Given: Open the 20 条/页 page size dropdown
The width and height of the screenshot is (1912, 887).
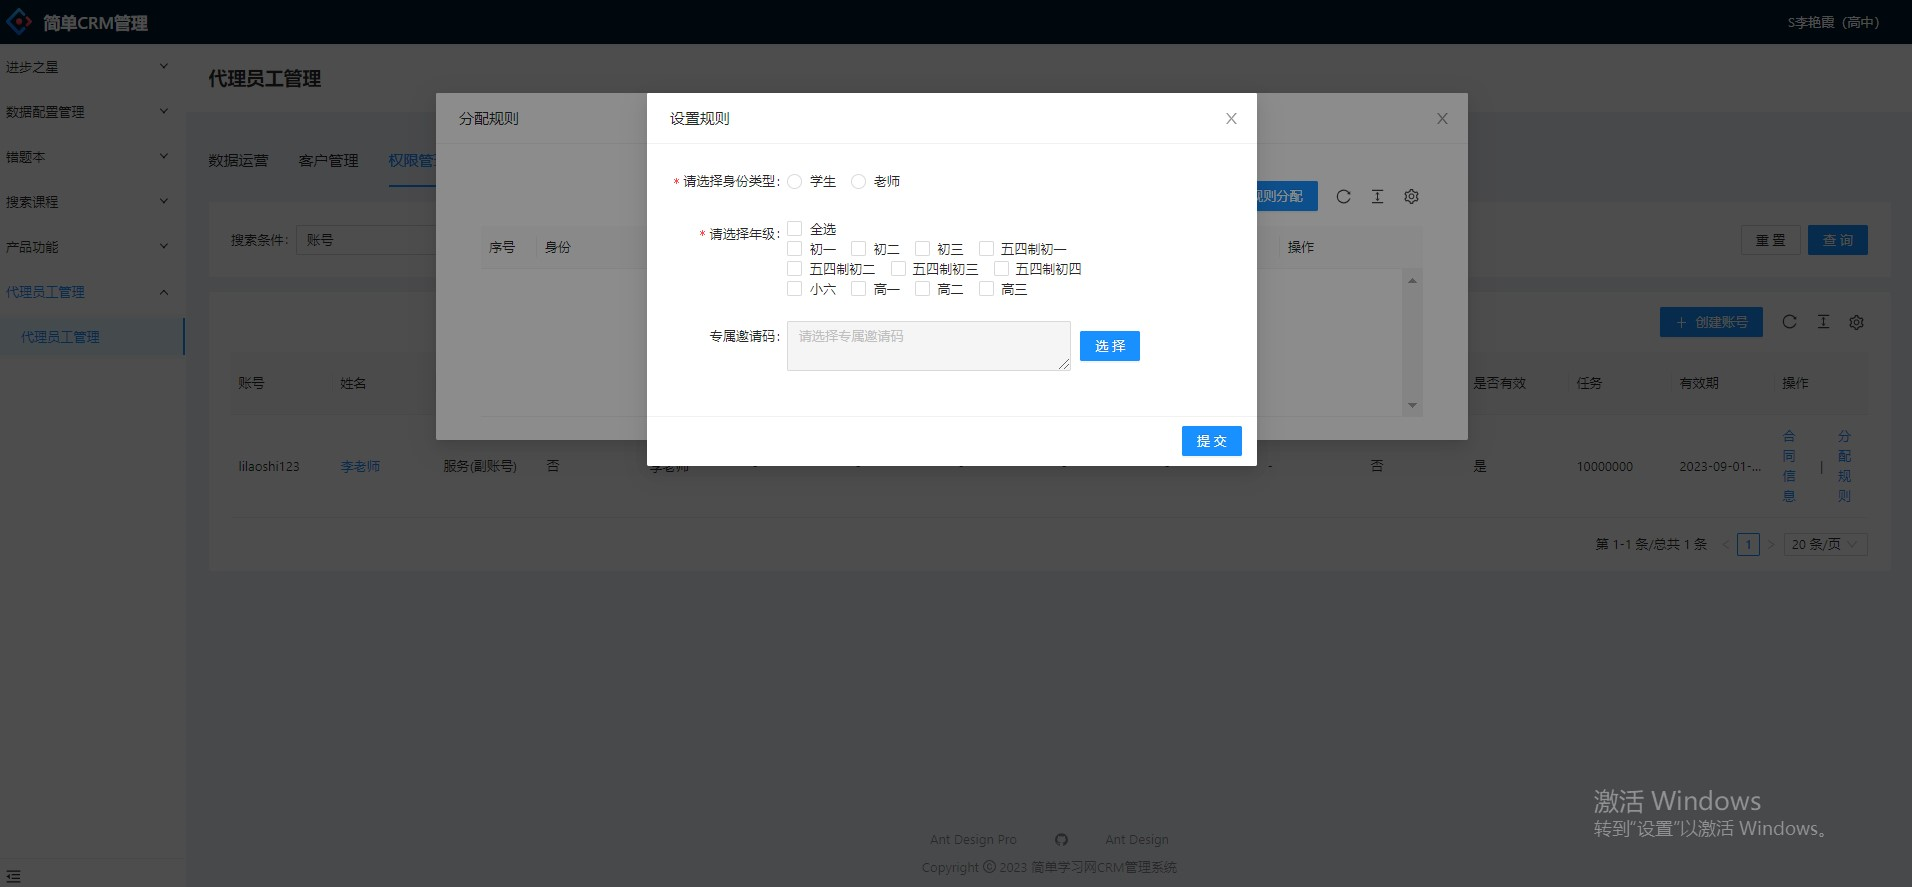Looking at the screenshot, I should pyautogui.click(x=1824, y=545).
